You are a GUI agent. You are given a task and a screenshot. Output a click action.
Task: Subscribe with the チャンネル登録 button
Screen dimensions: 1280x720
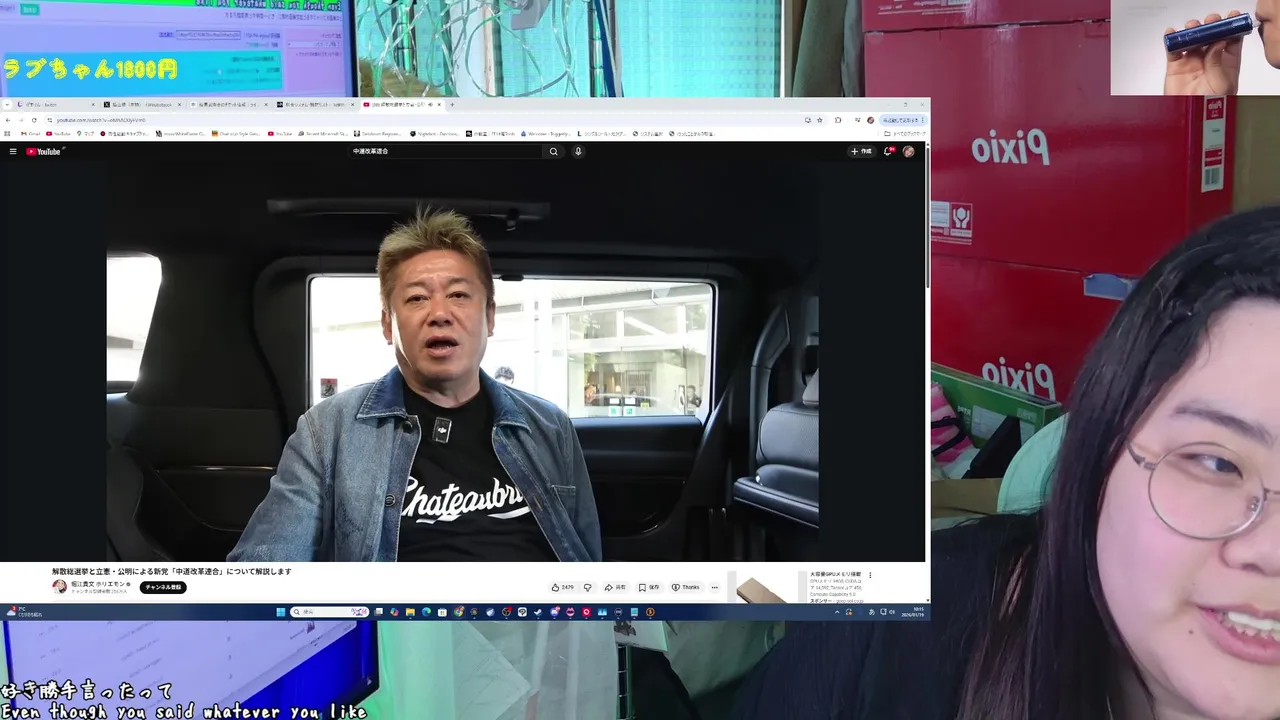coord(163,587)
